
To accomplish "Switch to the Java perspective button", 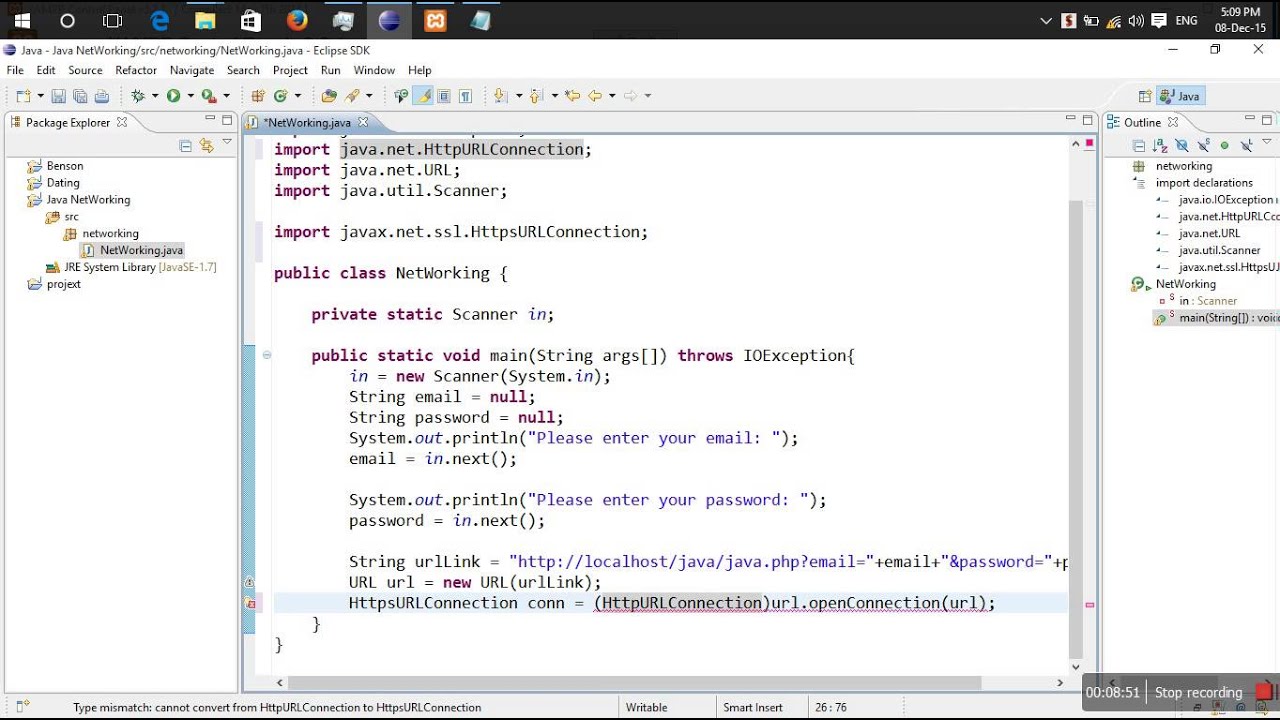I will [x=1180, y=96].
